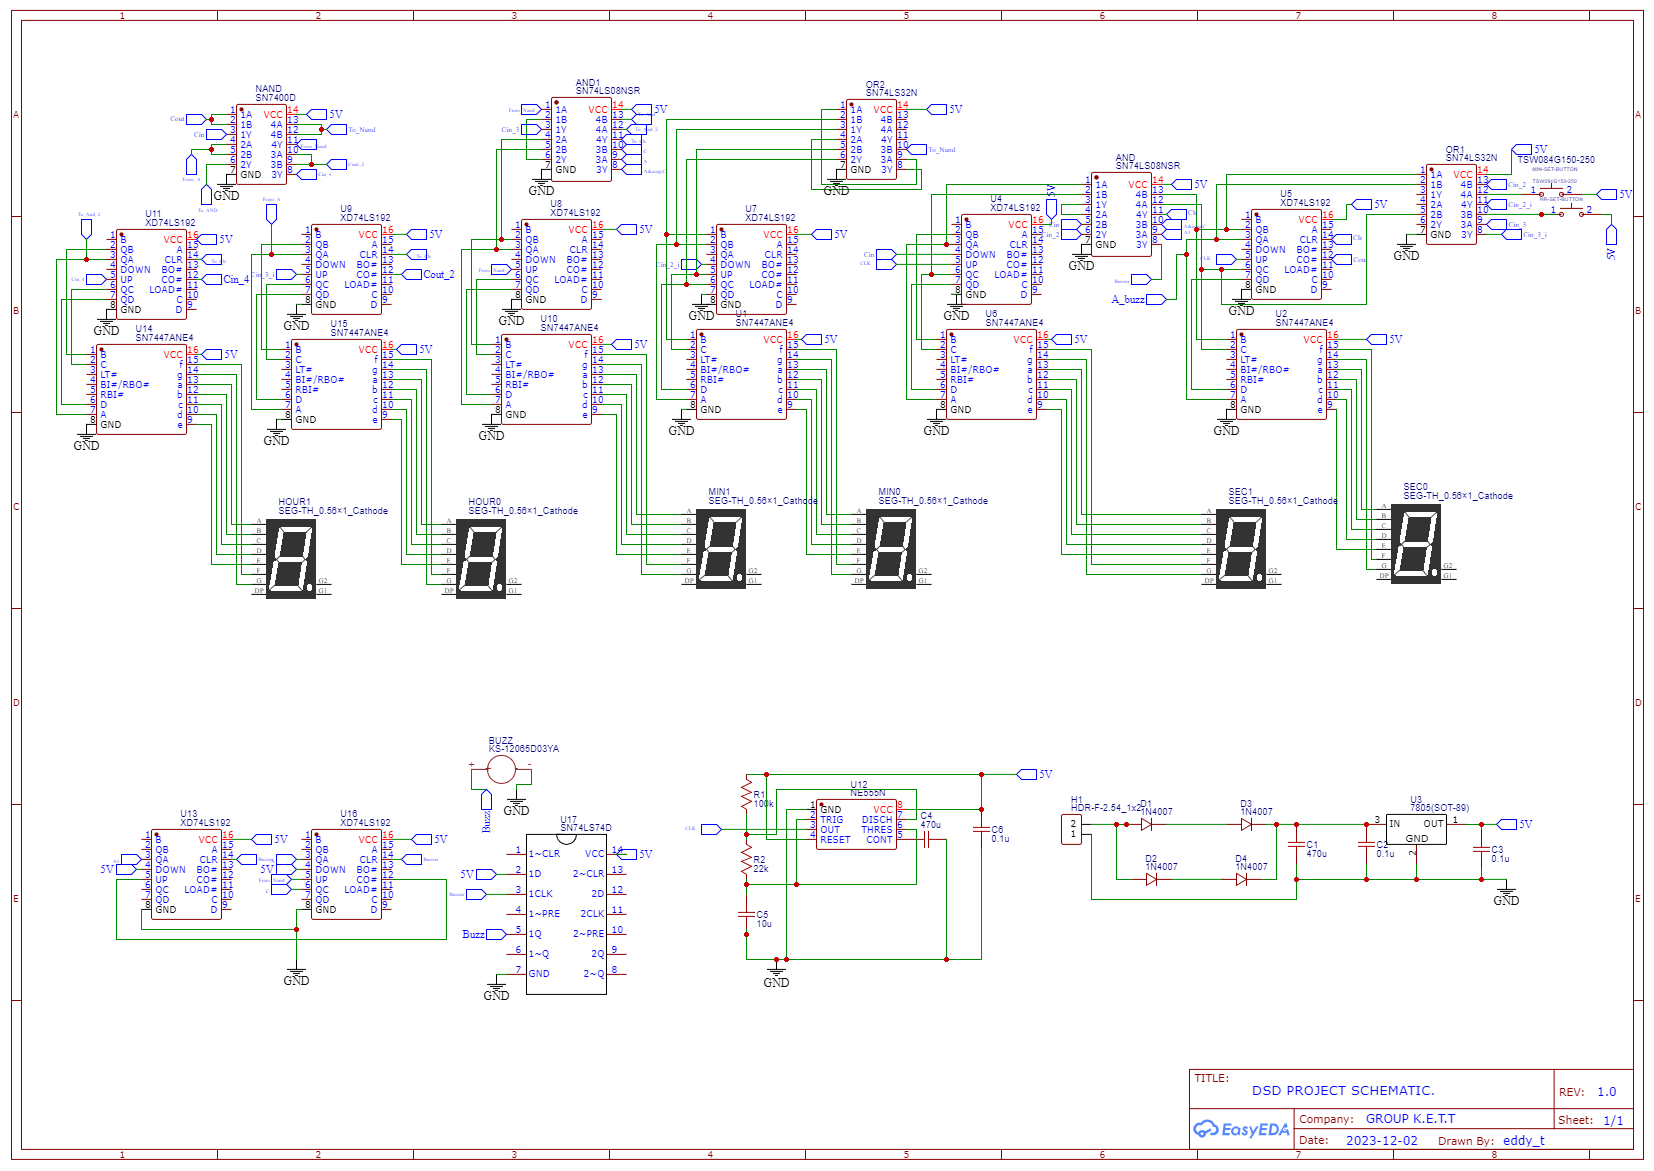Select the U8 XD74LS192 counter chip

(556, 264)
